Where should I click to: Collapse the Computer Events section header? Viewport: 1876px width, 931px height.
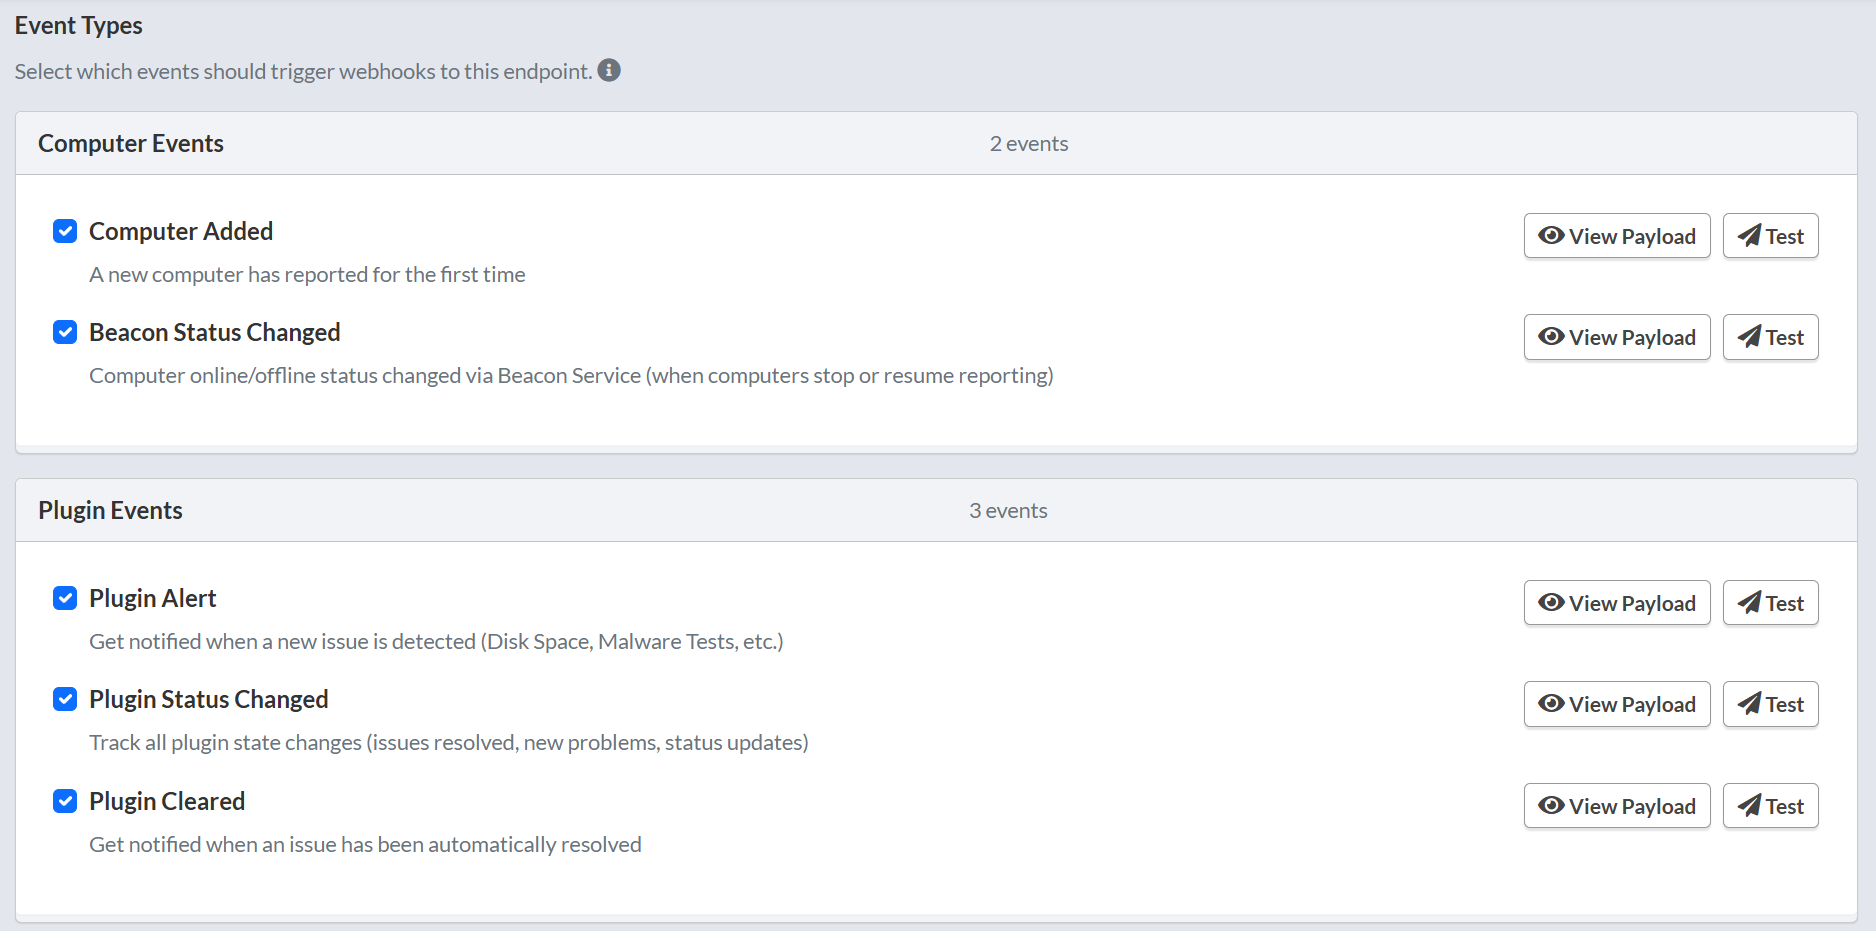pos(130,144)
